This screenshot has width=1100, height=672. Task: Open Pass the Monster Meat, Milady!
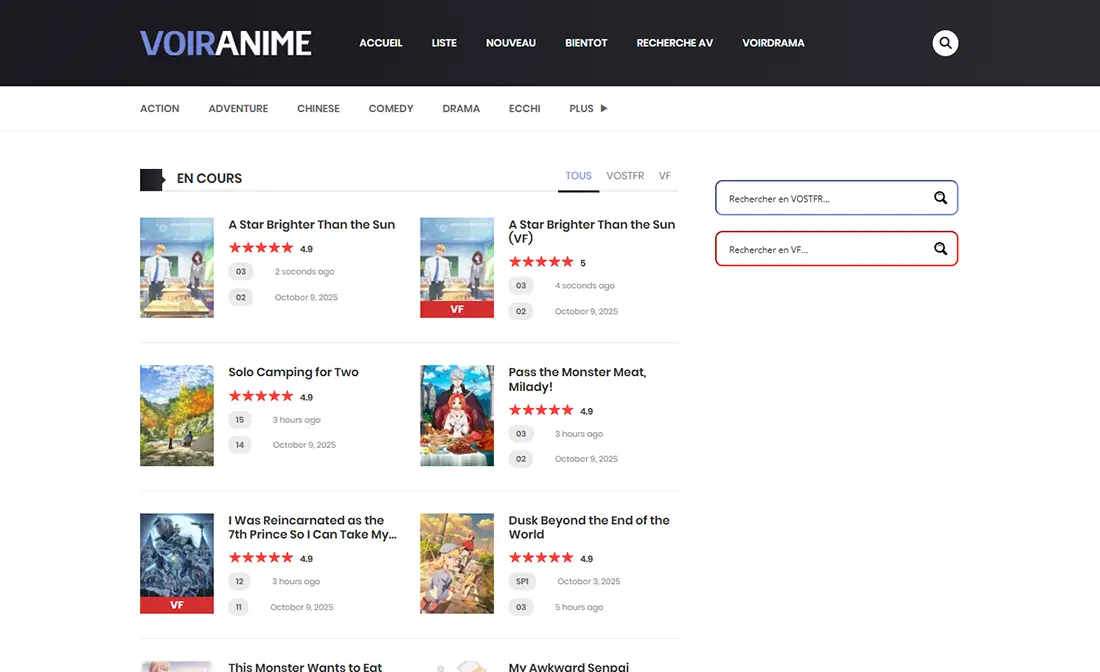577,379
